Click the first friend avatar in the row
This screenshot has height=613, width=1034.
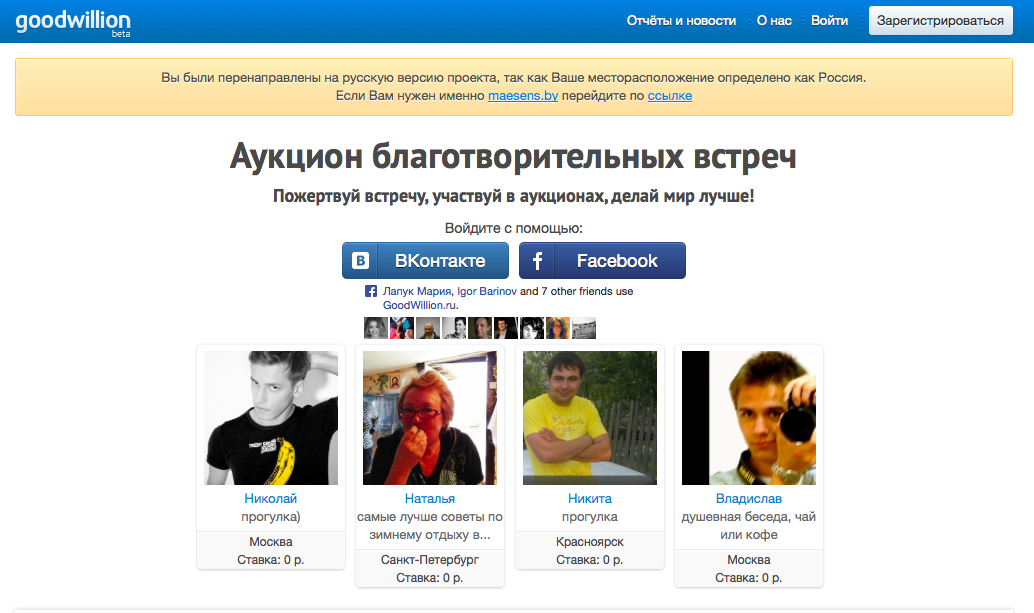(x=376, y=328)
